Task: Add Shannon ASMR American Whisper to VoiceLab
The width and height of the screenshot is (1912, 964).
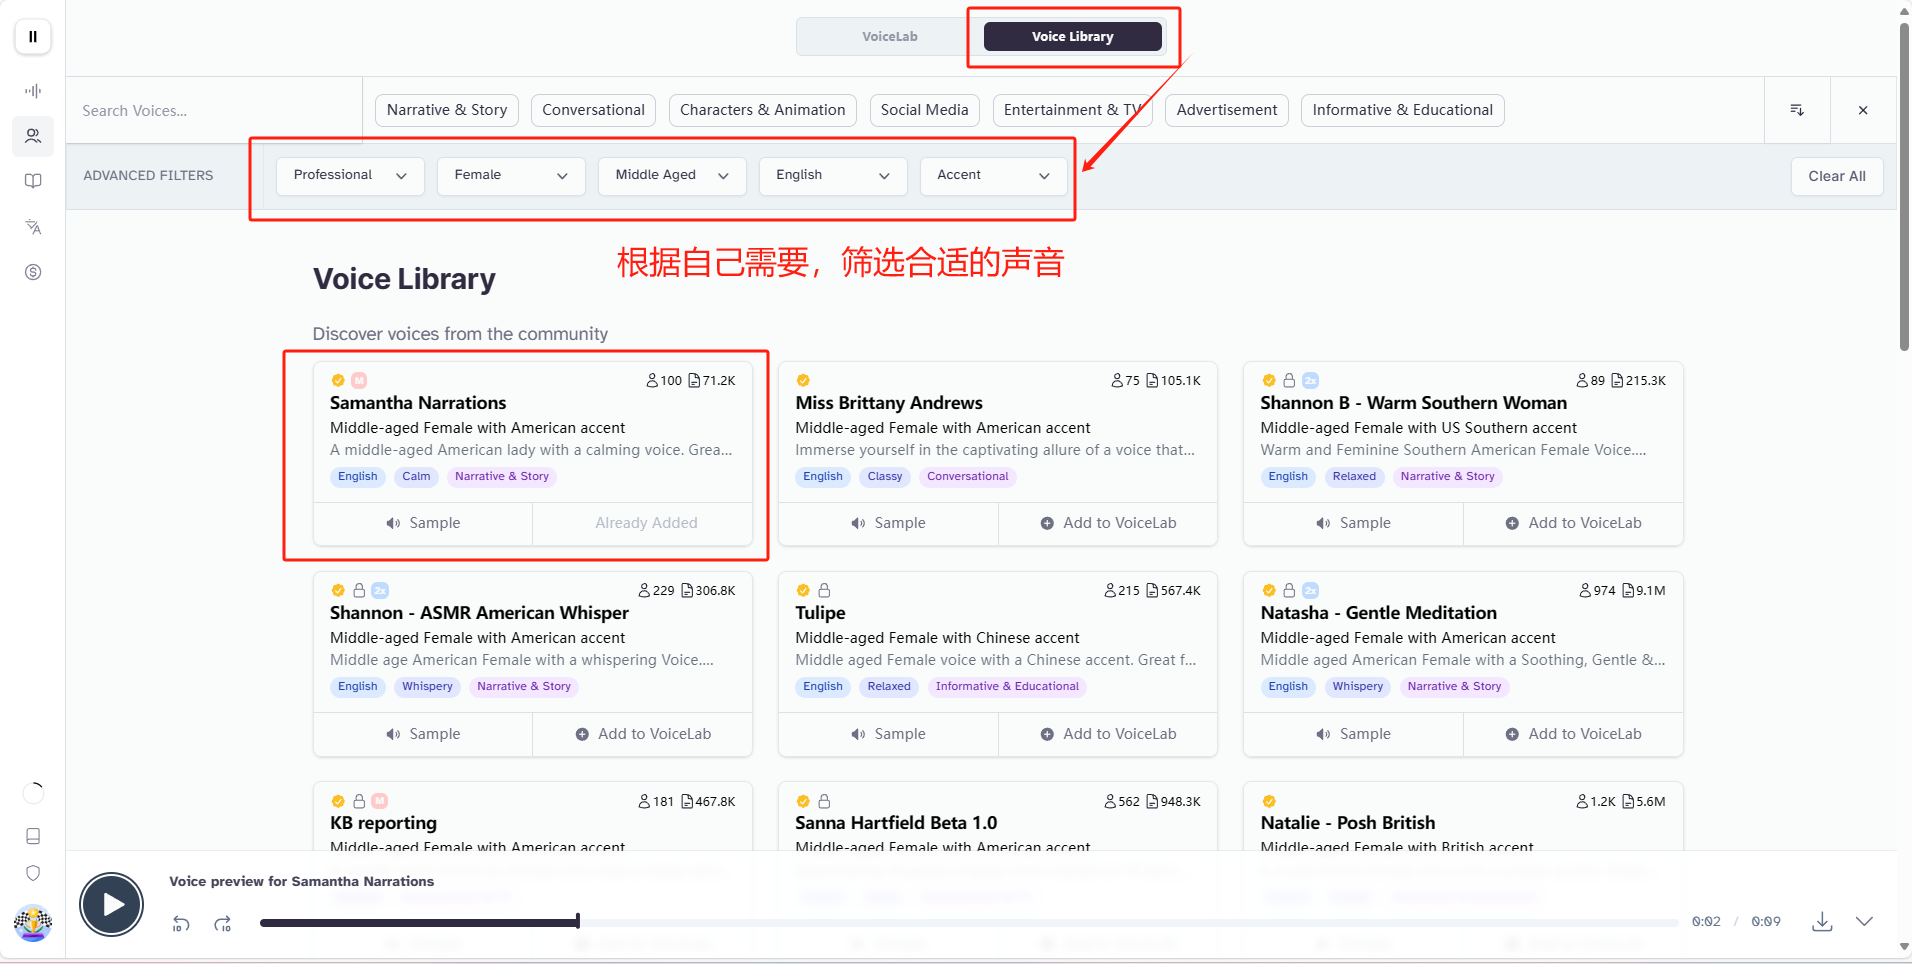Action: click(643, 734)
